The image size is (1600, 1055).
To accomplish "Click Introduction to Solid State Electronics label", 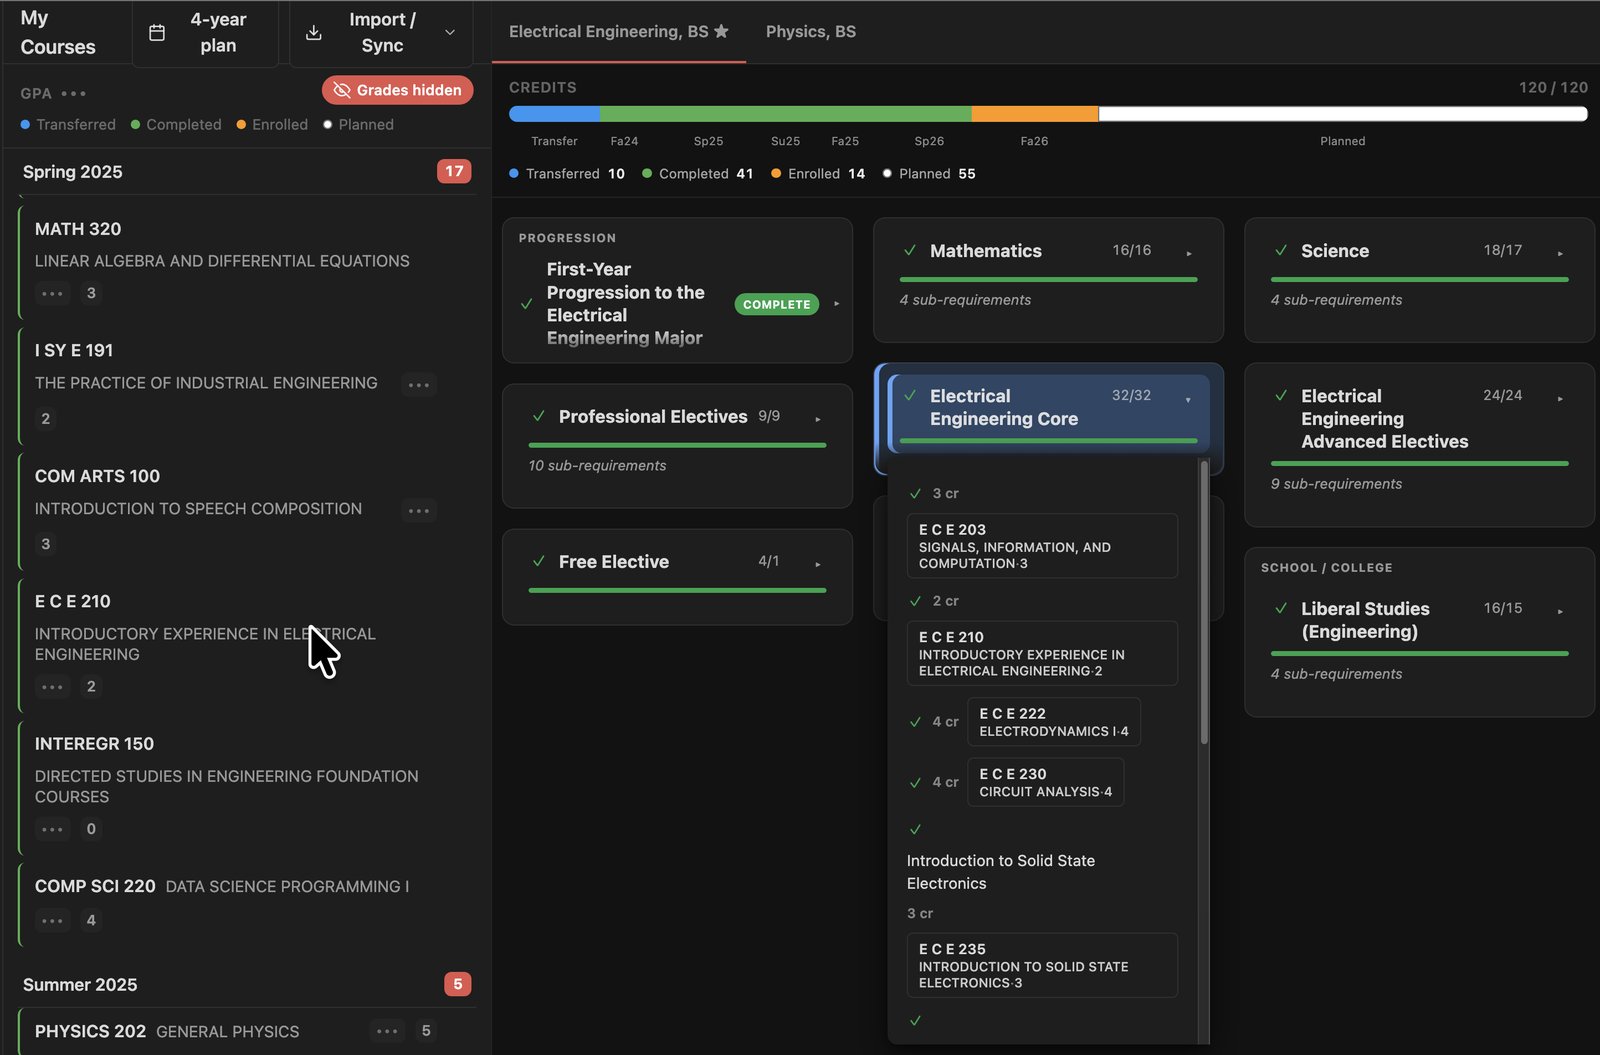I will pyautogui.click(x=1001, y=872).
